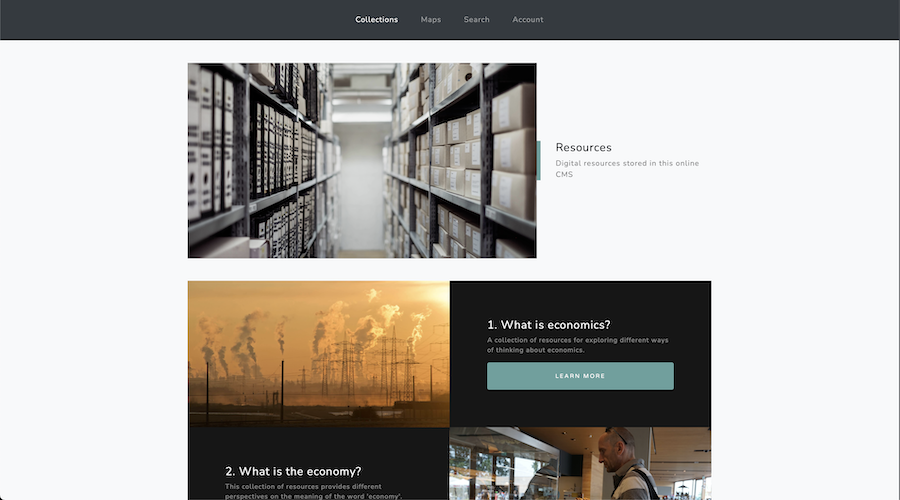This screenshot has height=500, width=900.
Task: Switch to the Maps tab
Action: (430, 20)
